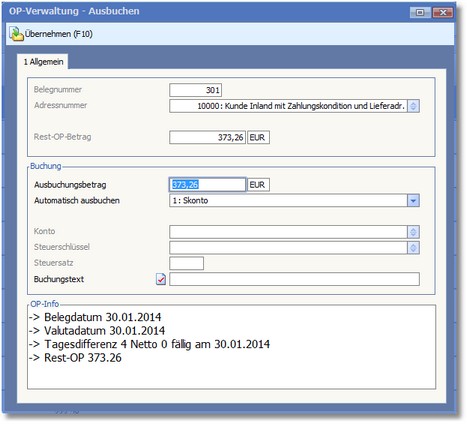Switch to the '1 Allgemein' tab

tap(43, 62)
